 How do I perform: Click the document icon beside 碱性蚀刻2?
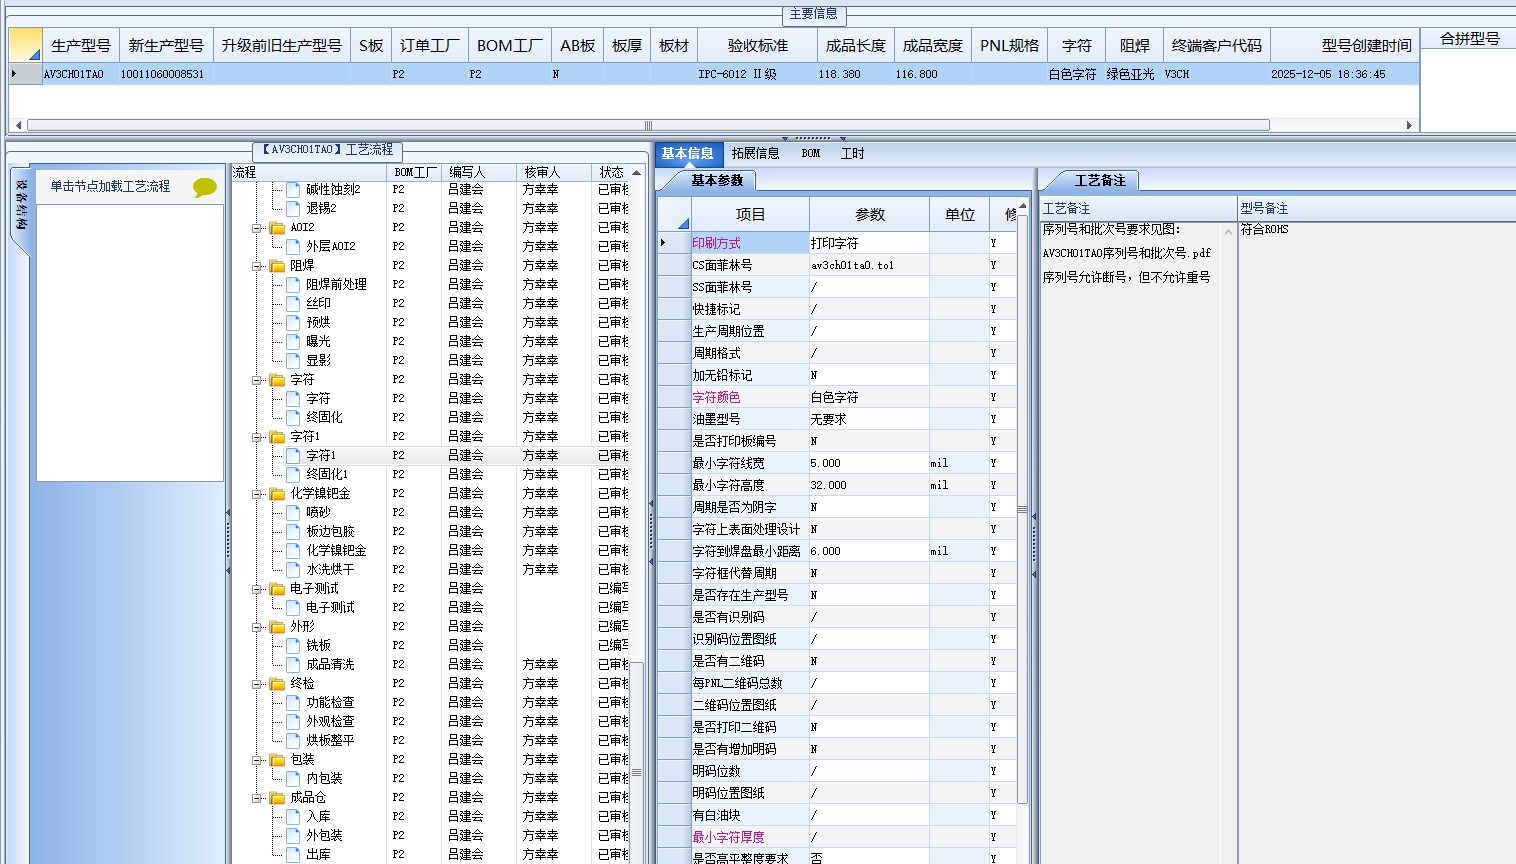click(x=293, y=189)
